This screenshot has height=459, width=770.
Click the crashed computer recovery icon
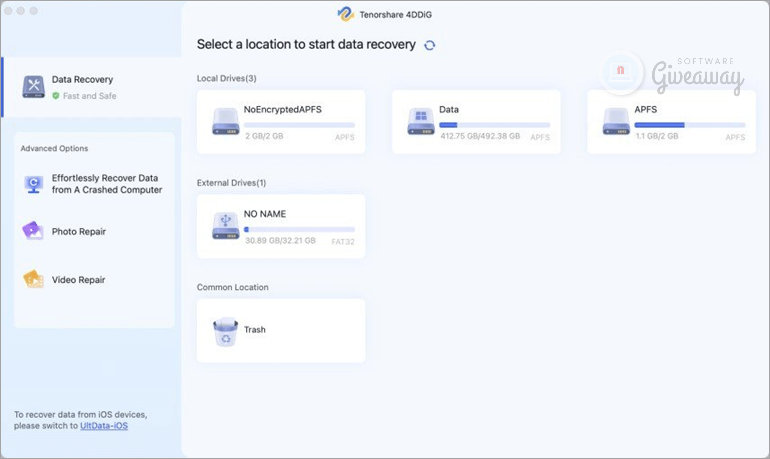pyautogui.click(x=33, y=184)
